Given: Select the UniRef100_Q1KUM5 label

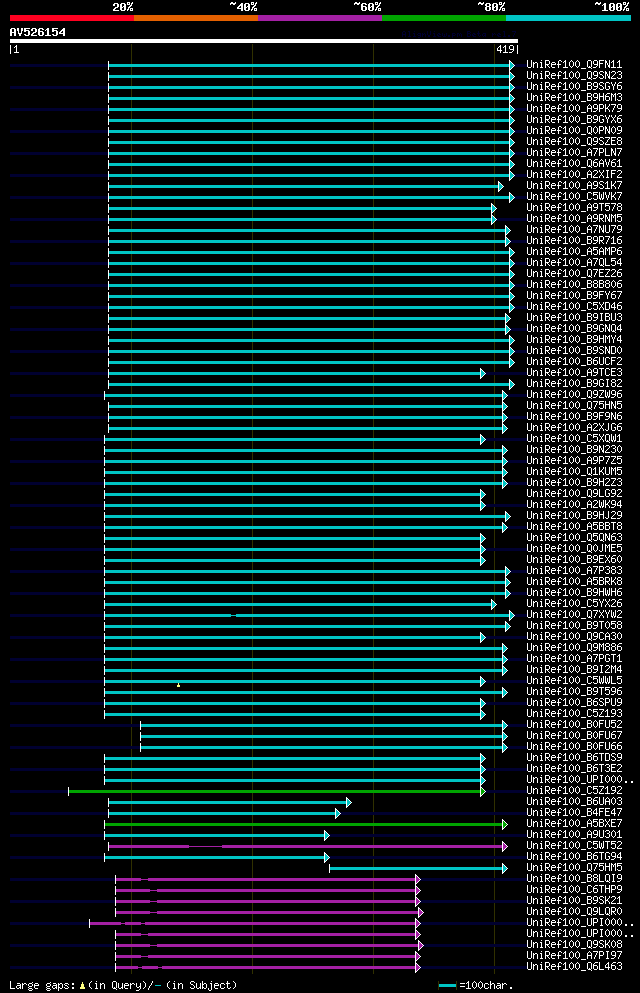Looking at the screenshot, I should point(574,472).
